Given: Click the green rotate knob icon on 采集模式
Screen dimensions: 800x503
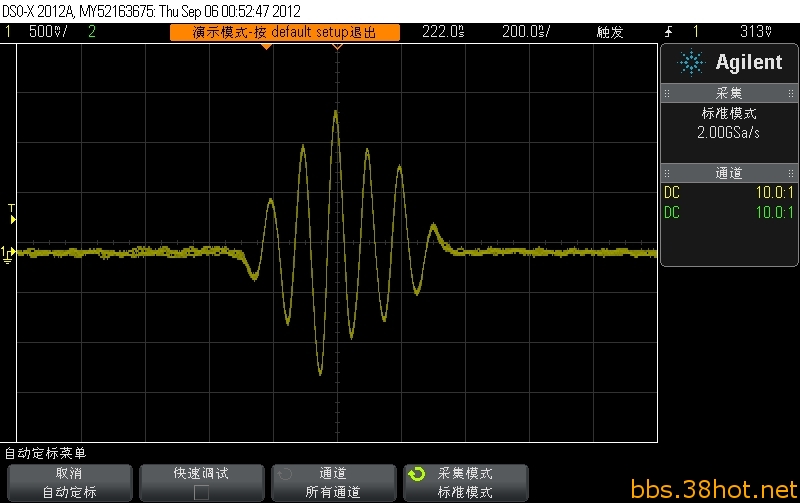Looking at the screenshot, I should coord(416,474).
